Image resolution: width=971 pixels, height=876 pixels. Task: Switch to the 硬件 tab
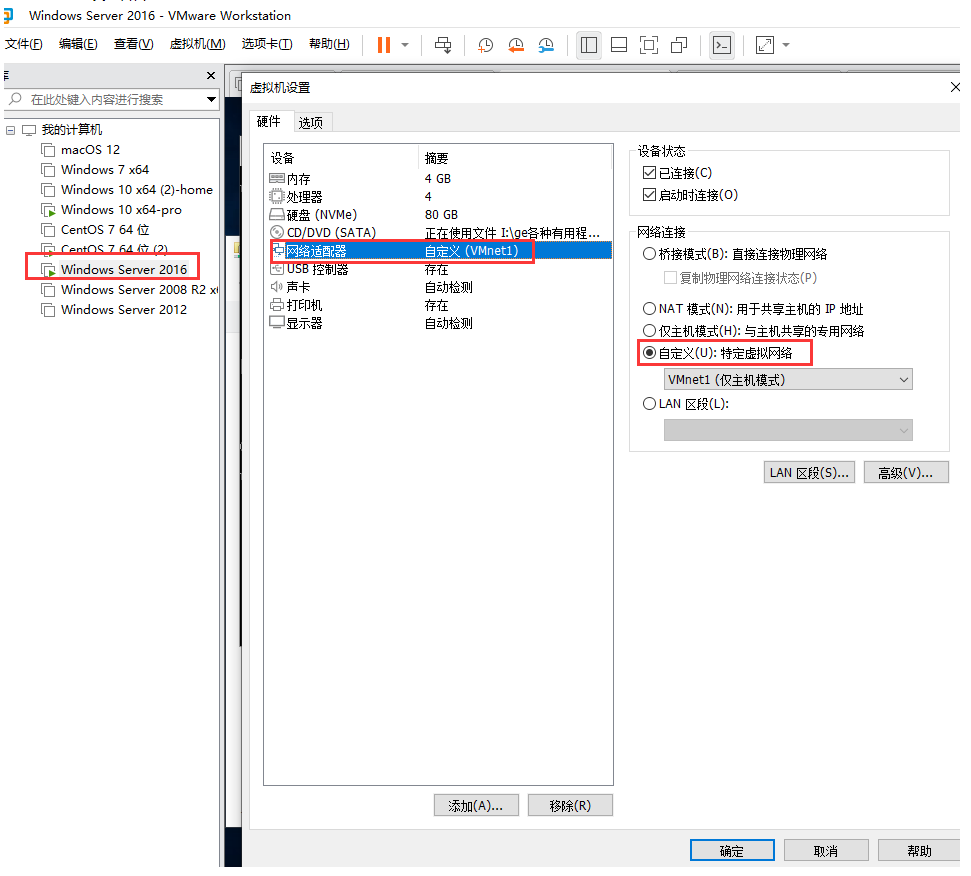(x=268, y=121)
